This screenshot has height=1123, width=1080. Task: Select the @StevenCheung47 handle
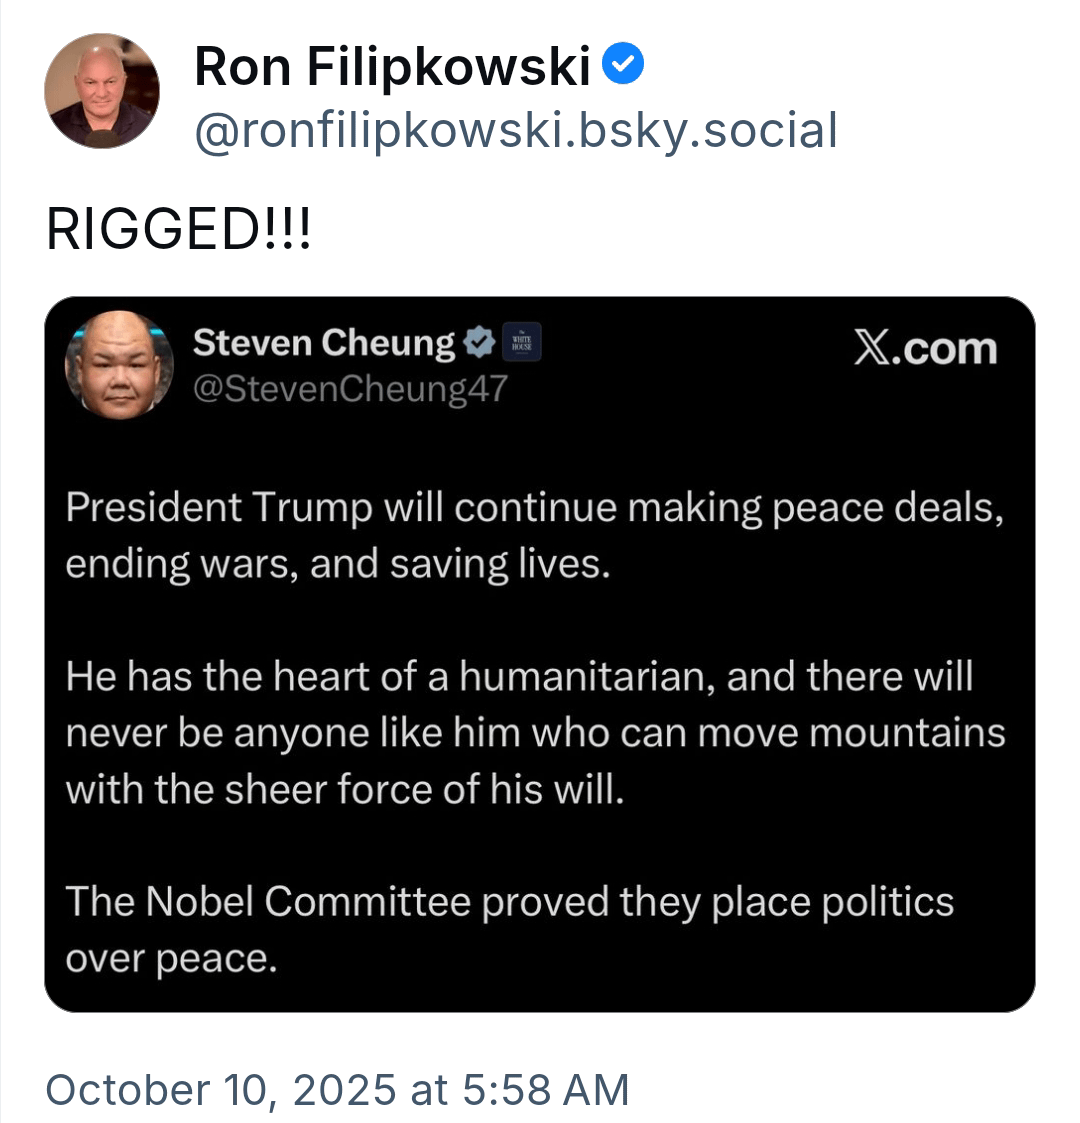pos(350,388)
